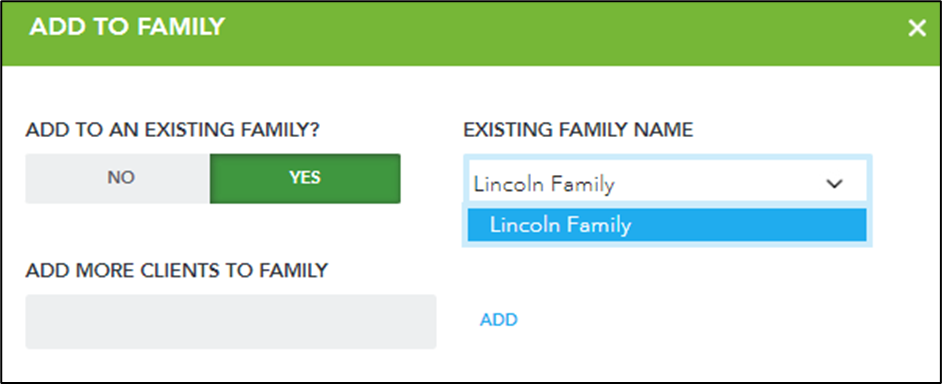Add the client using the ADD link
The image size is (942, 384).
pos(499,320)
